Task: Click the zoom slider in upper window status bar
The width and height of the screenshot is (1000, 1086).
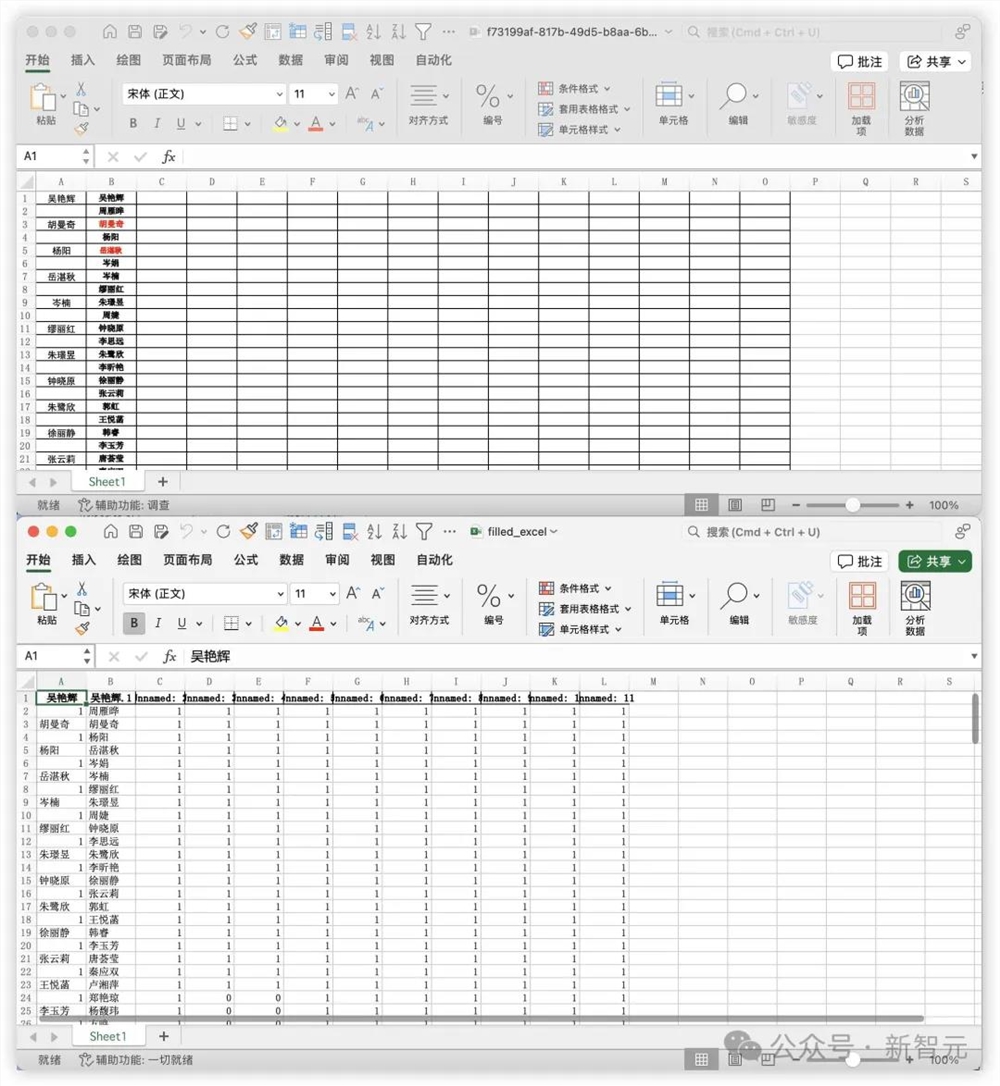Action: coord(852,505)
